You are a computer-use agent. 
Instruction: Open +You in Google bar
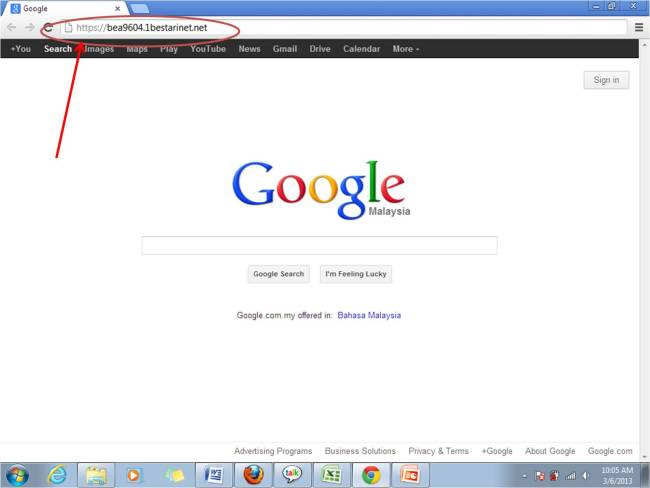coord(21,49)
